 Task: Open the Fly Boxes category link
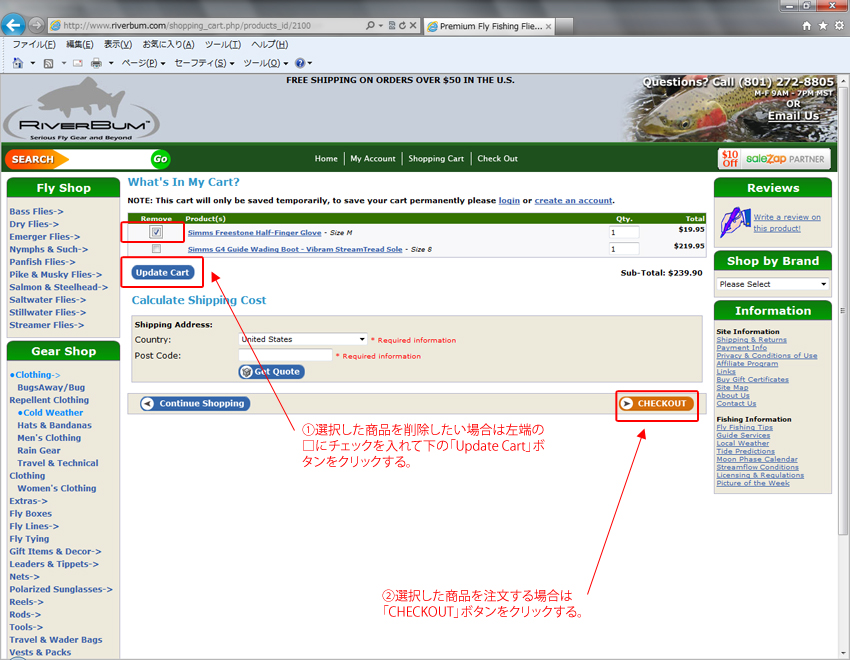30,514
